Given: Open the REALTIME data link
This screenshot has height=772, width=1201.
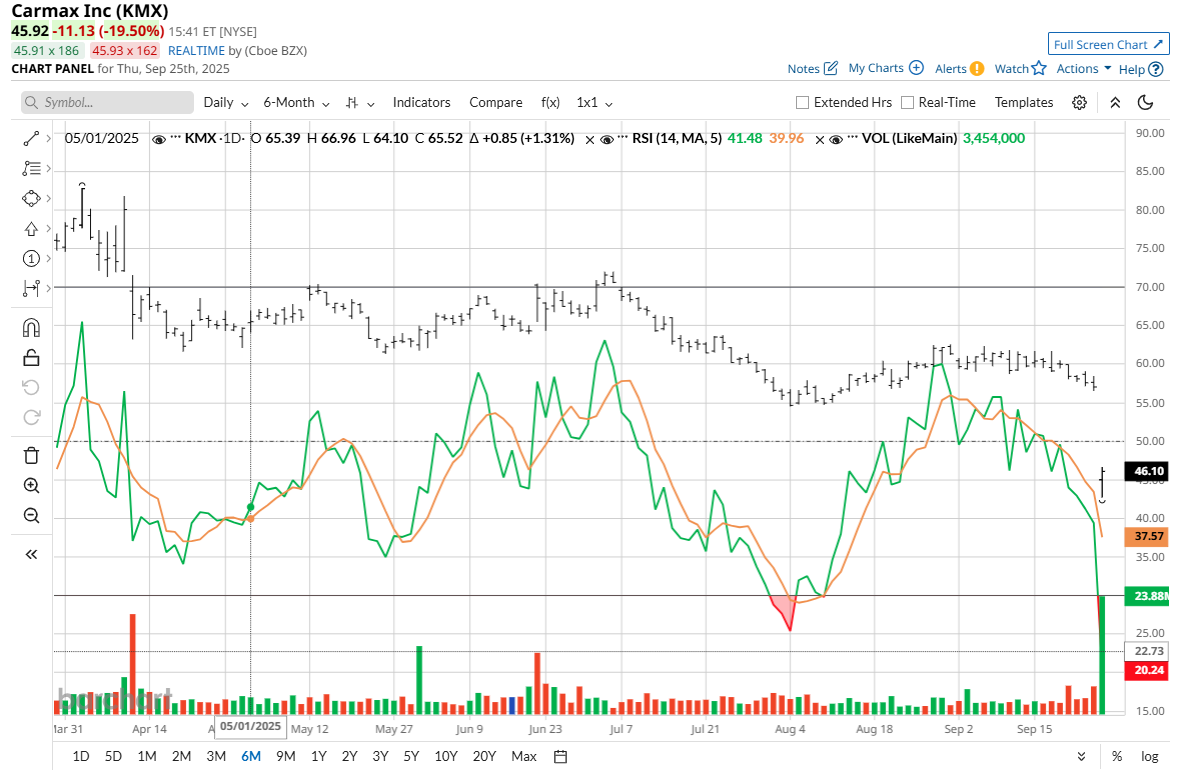Looking at the screenshot, I should [196, 50].
